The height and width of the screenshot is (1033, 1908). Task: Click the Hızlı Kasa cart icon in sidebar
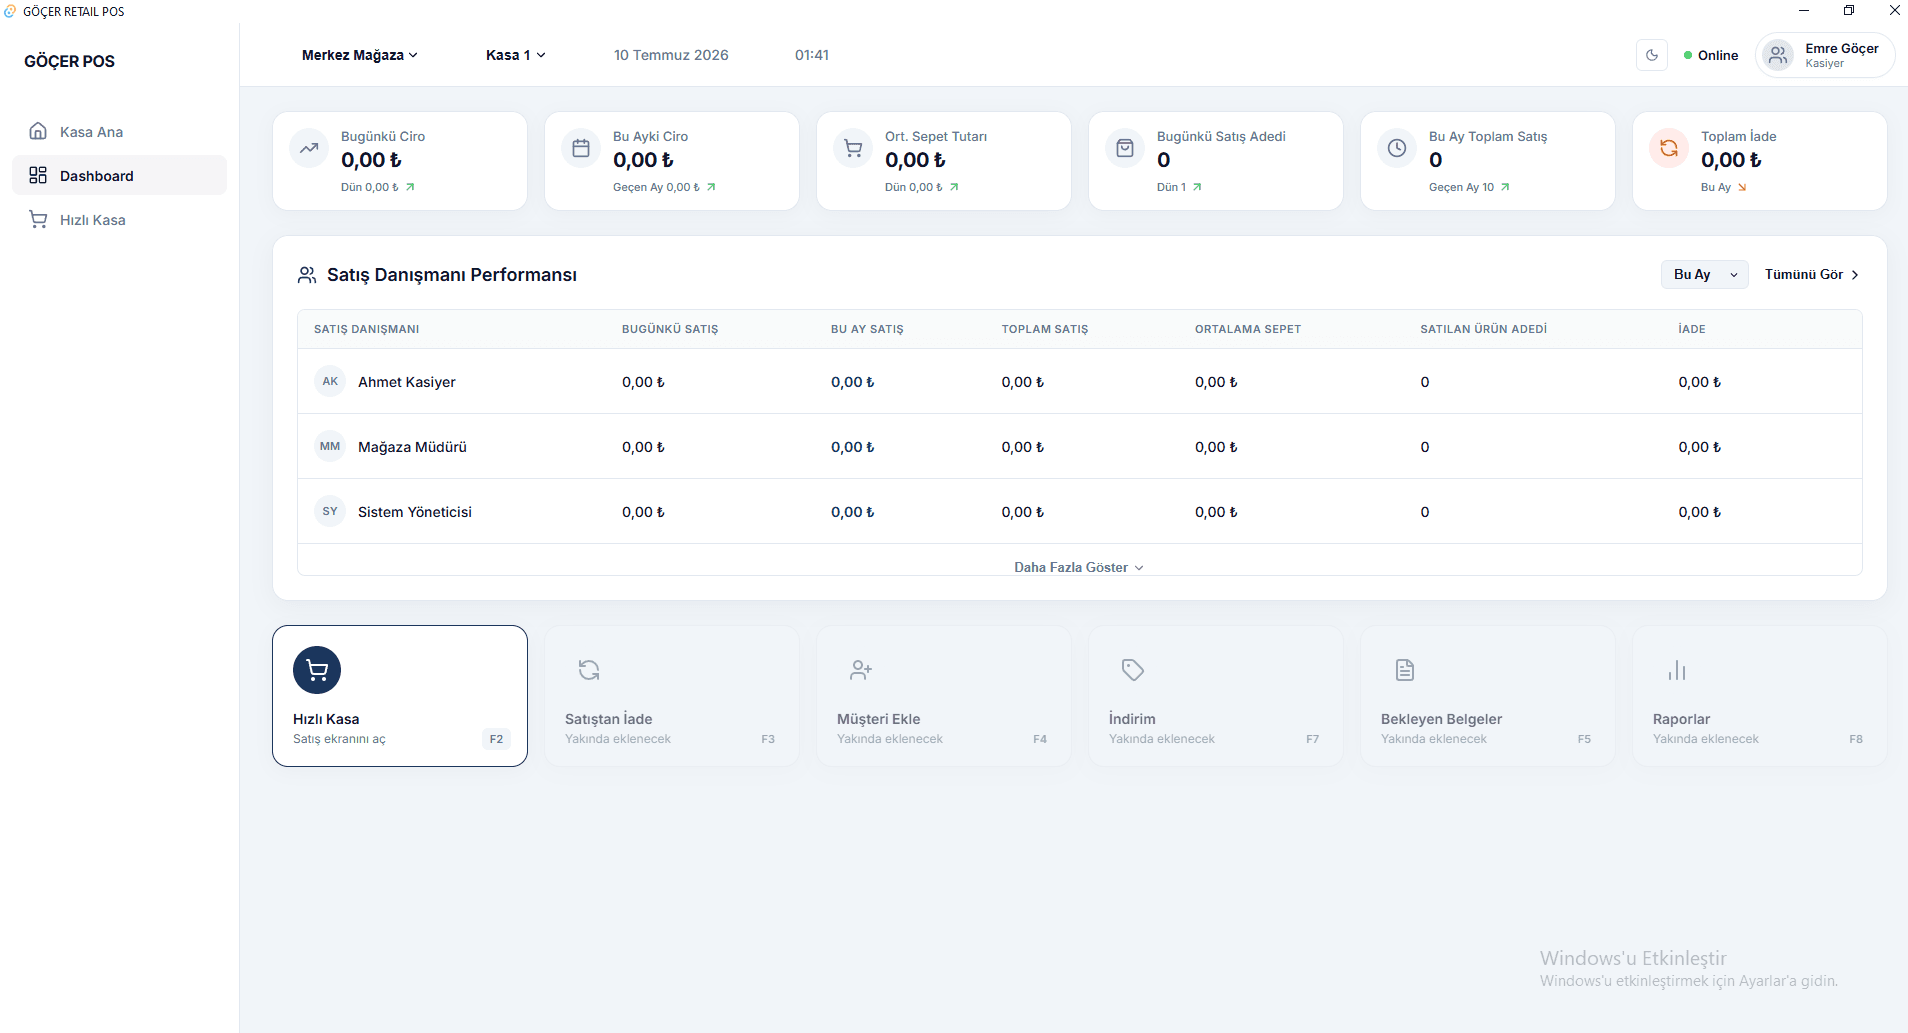coord(38,219)
